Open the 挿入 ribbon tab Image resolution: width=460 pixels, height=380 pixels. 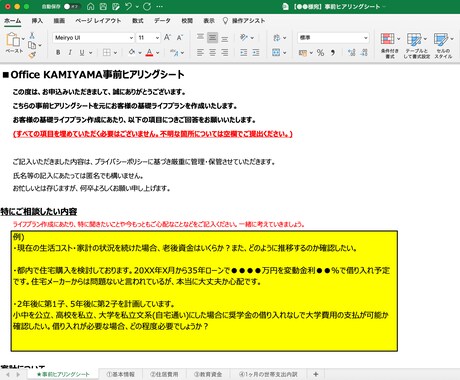[x=37, y=21]
